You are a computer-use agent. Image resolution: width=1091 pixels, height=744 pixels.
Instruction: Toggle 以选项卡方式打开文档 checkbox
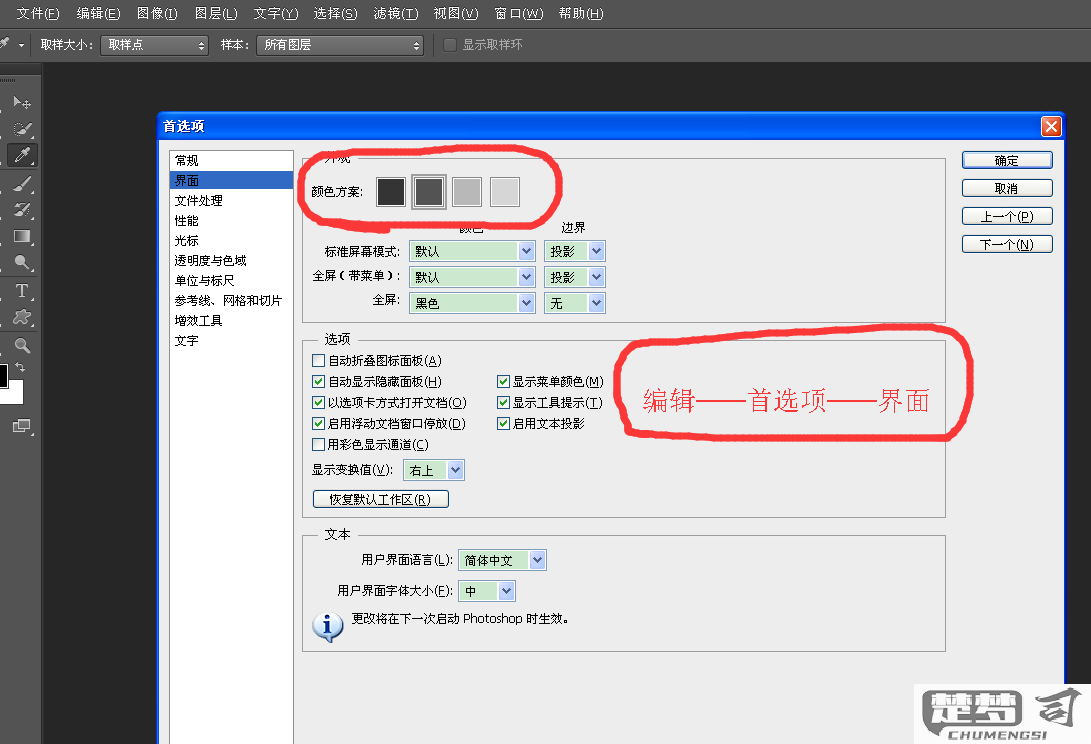(319, 402)
